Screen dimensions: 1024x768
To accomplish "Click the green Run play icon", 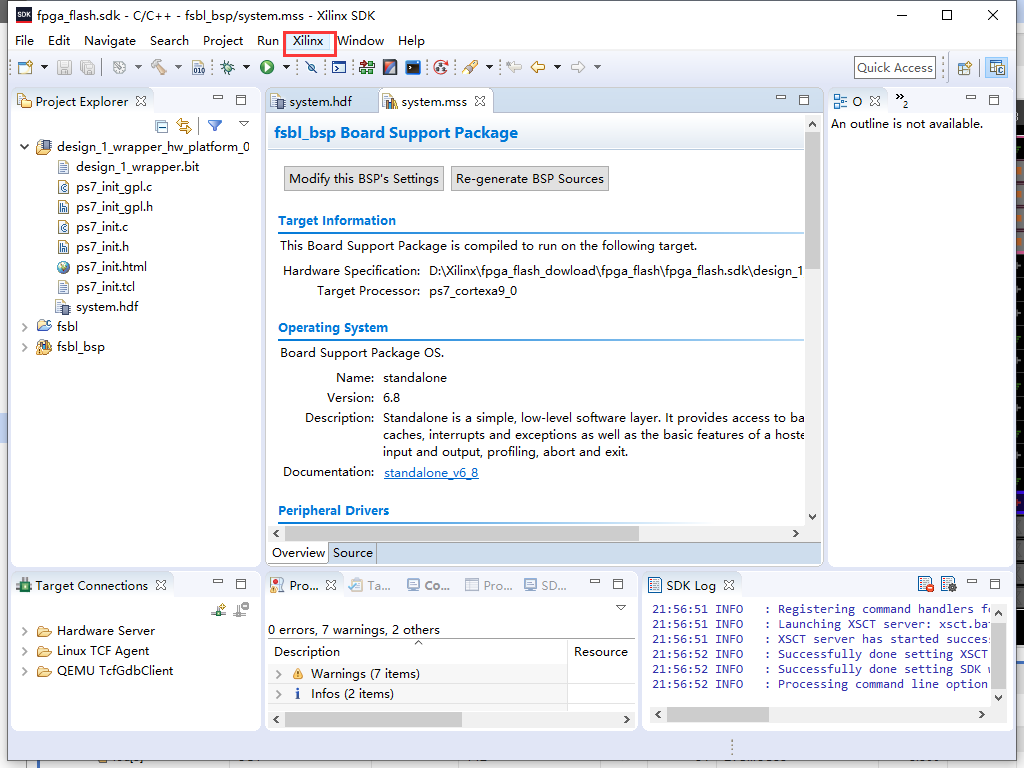I will 267,67.
